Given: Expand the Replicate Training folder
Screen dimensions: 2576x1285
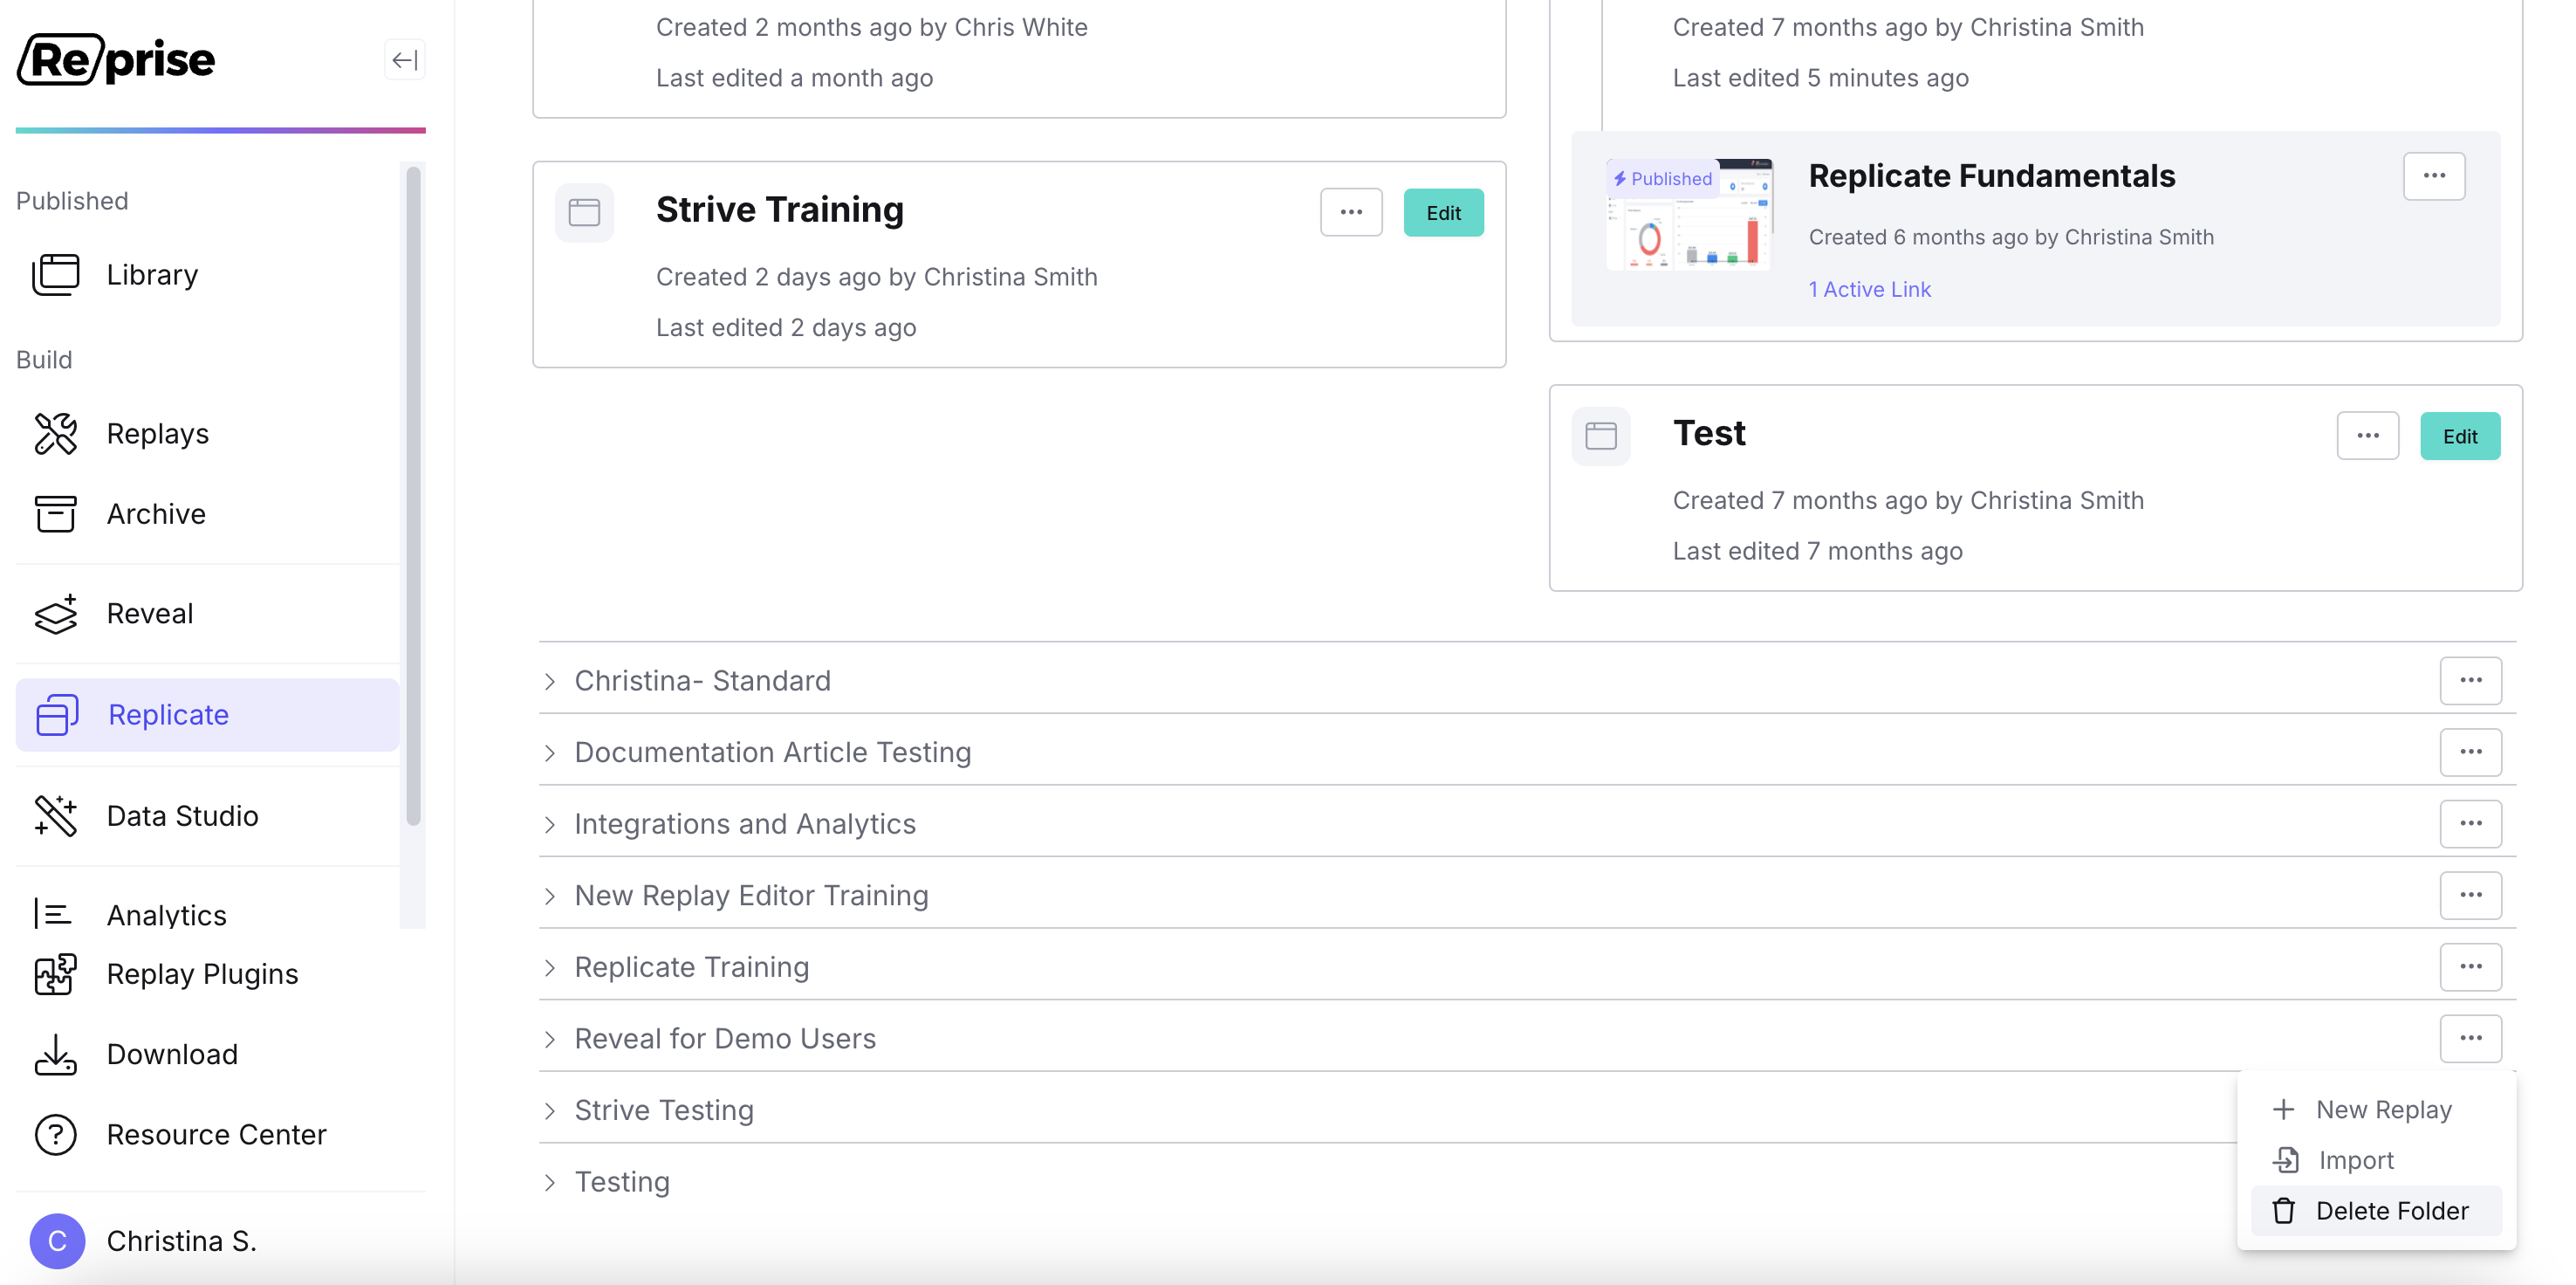Looking at the screenshot, I should click(x=549, y=967).
